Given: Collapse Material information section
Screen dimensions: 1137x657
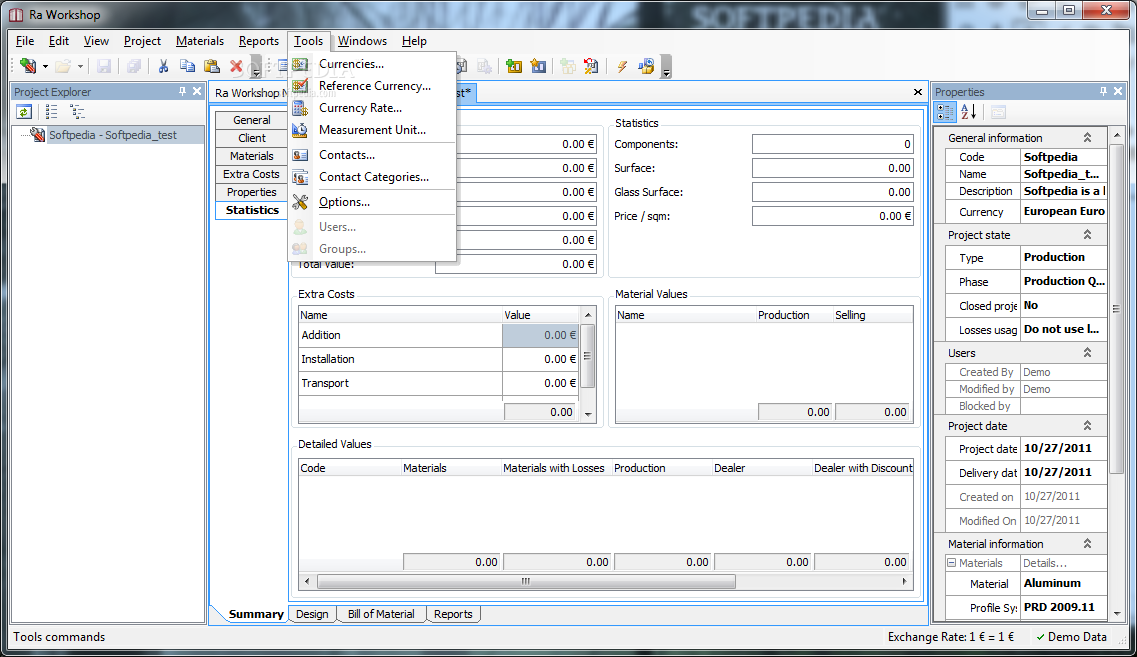Looking at the screenshot, I should point(1087,543).
